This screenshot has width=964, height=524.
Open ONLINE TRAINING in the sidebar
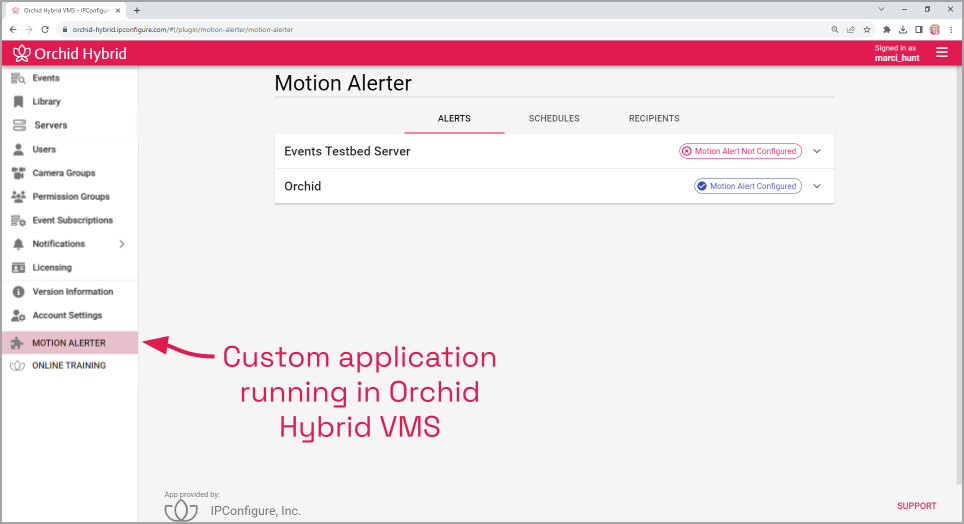69,365
